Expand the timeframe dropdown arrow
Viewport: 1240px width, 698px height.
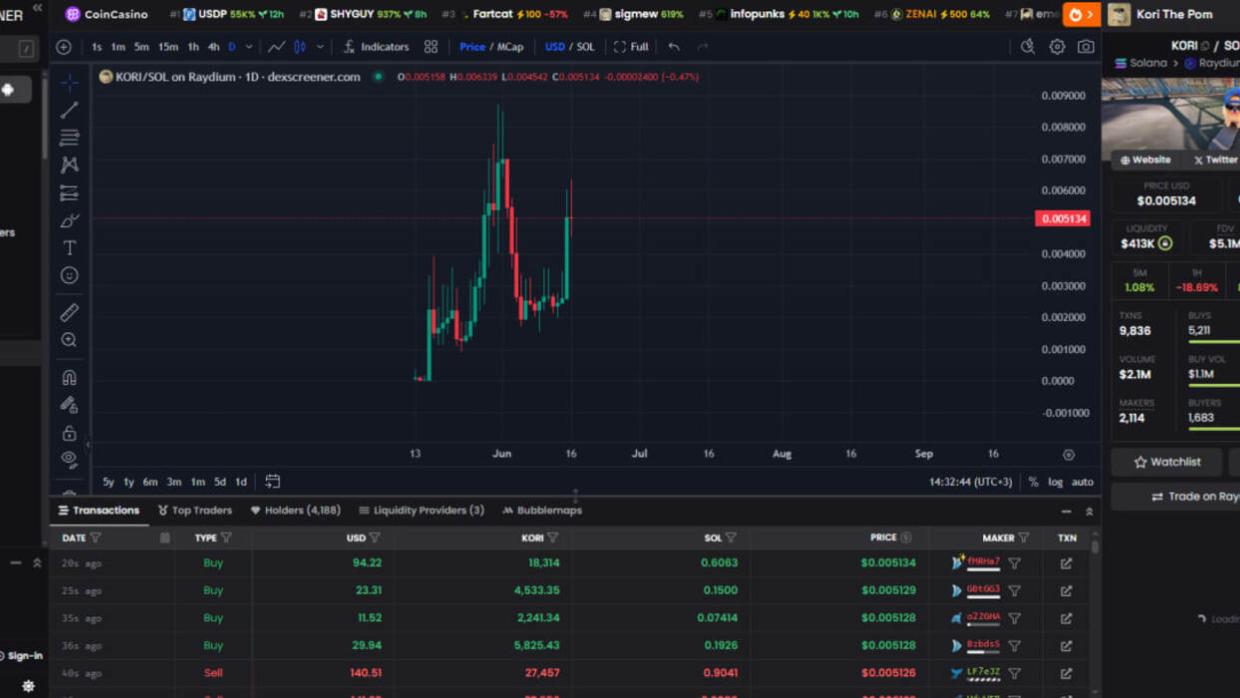249,47
